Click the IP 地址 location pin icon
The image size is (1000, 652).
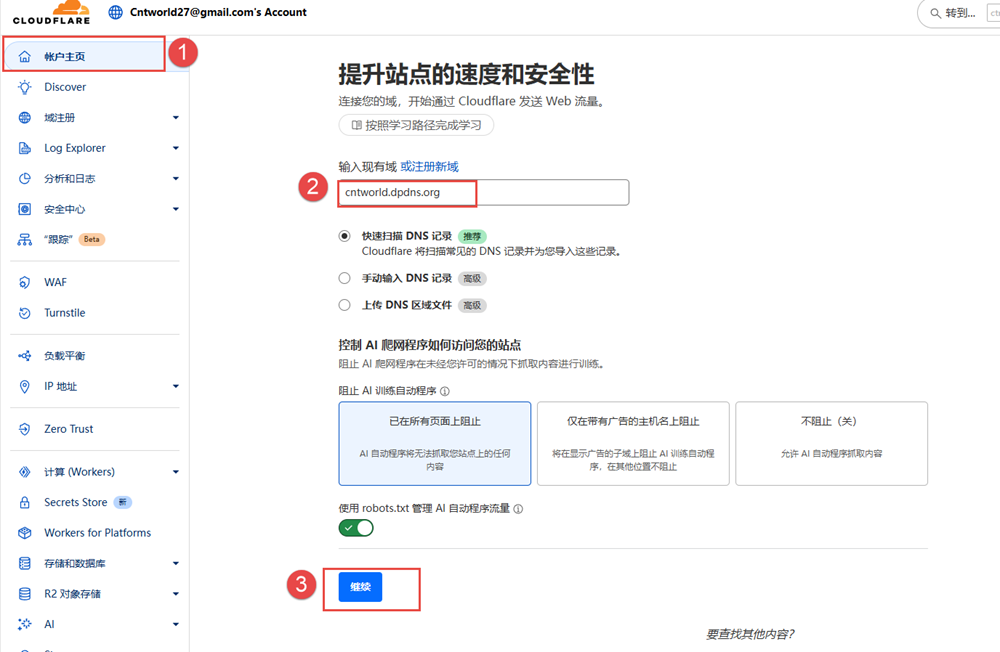(24, 386)
